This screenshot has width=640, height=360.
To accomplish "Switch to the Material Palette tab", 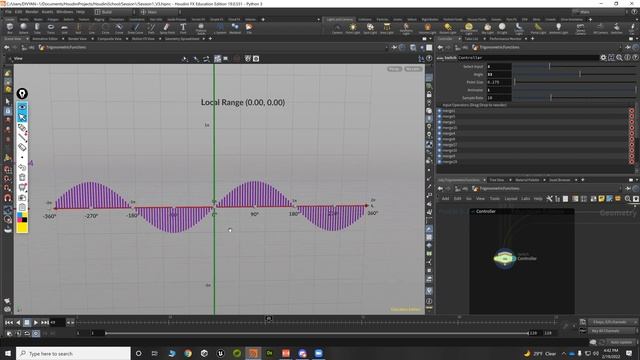I will pos(527,180).
